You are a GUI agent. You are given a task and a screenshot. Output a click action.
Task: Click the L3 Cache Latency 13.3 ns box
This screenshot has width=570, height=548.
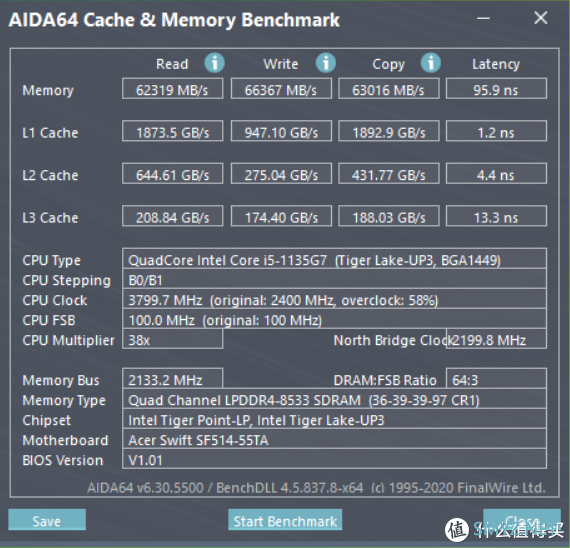tap(496, 216)
